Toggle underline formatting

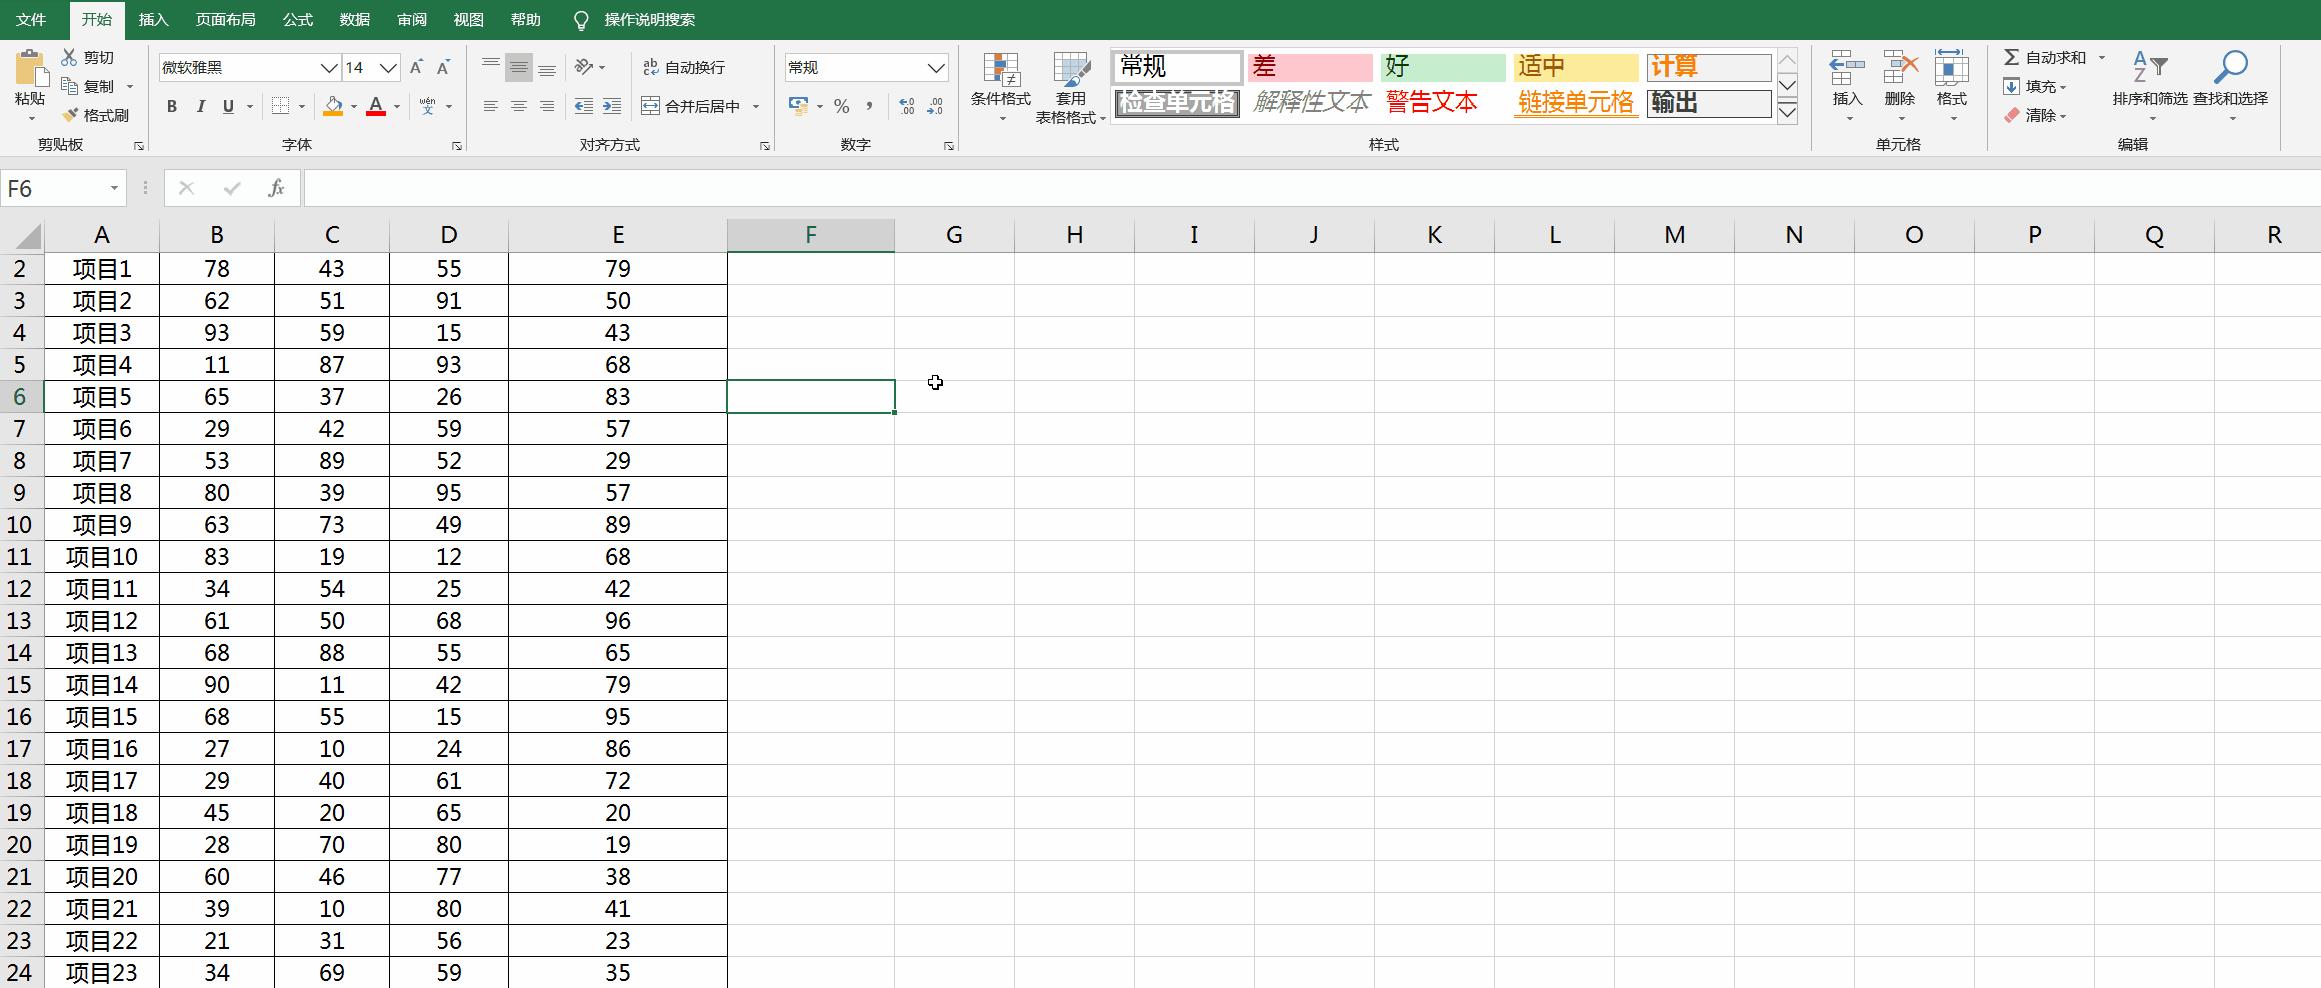(229, 106)
